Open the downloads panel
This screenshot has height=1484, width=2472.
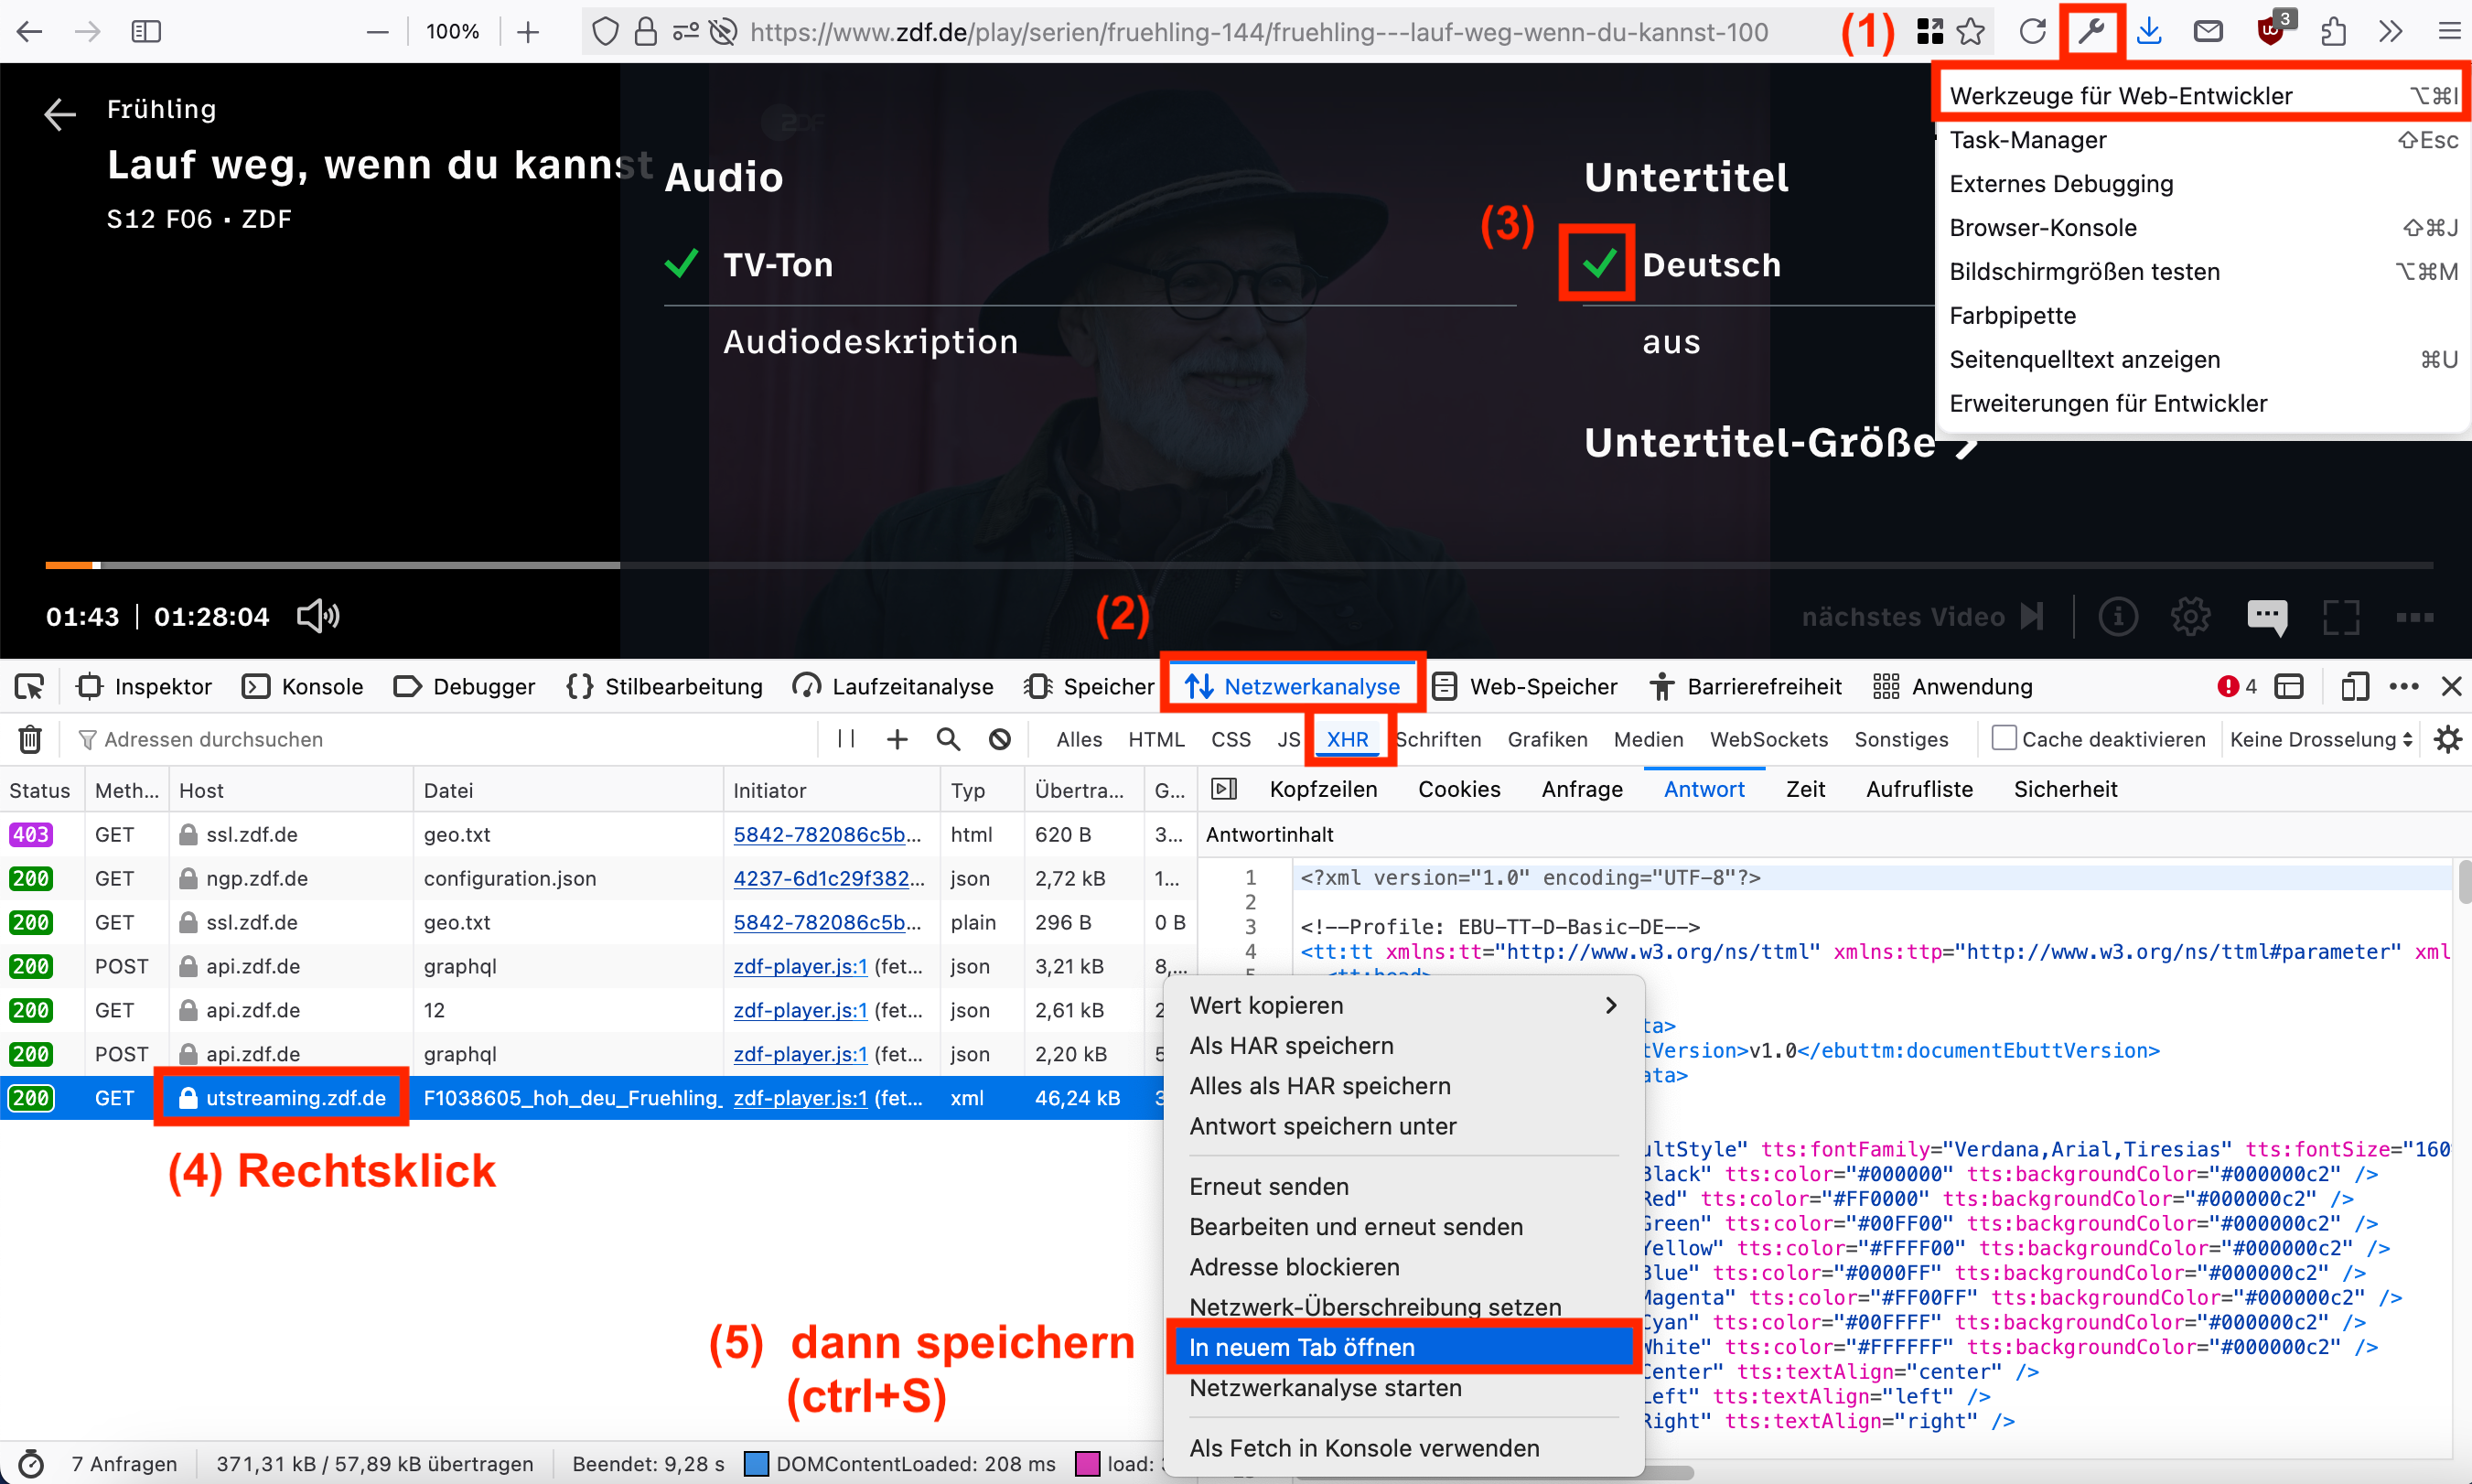pos(2149,32)
